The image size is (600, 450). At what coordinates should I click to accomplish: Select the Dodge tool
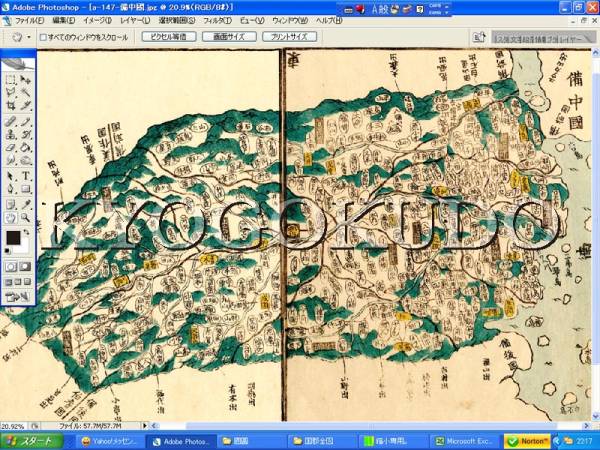[x=26, y=160]
